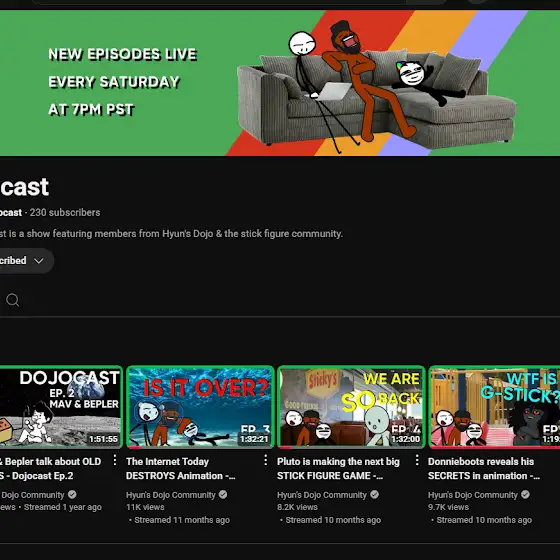560x560 pixels.
Task: Click 'Streamed 11 months ago' text
Action: [x=182, y=520]
